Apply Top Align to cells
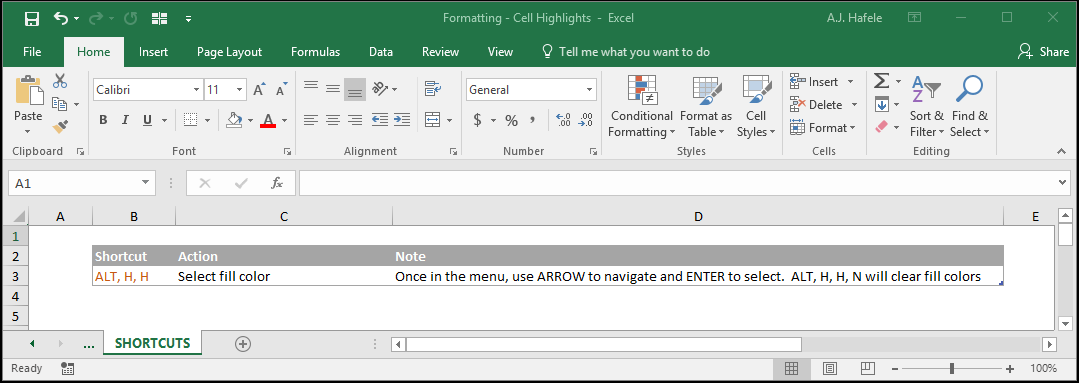 (311, 88)
